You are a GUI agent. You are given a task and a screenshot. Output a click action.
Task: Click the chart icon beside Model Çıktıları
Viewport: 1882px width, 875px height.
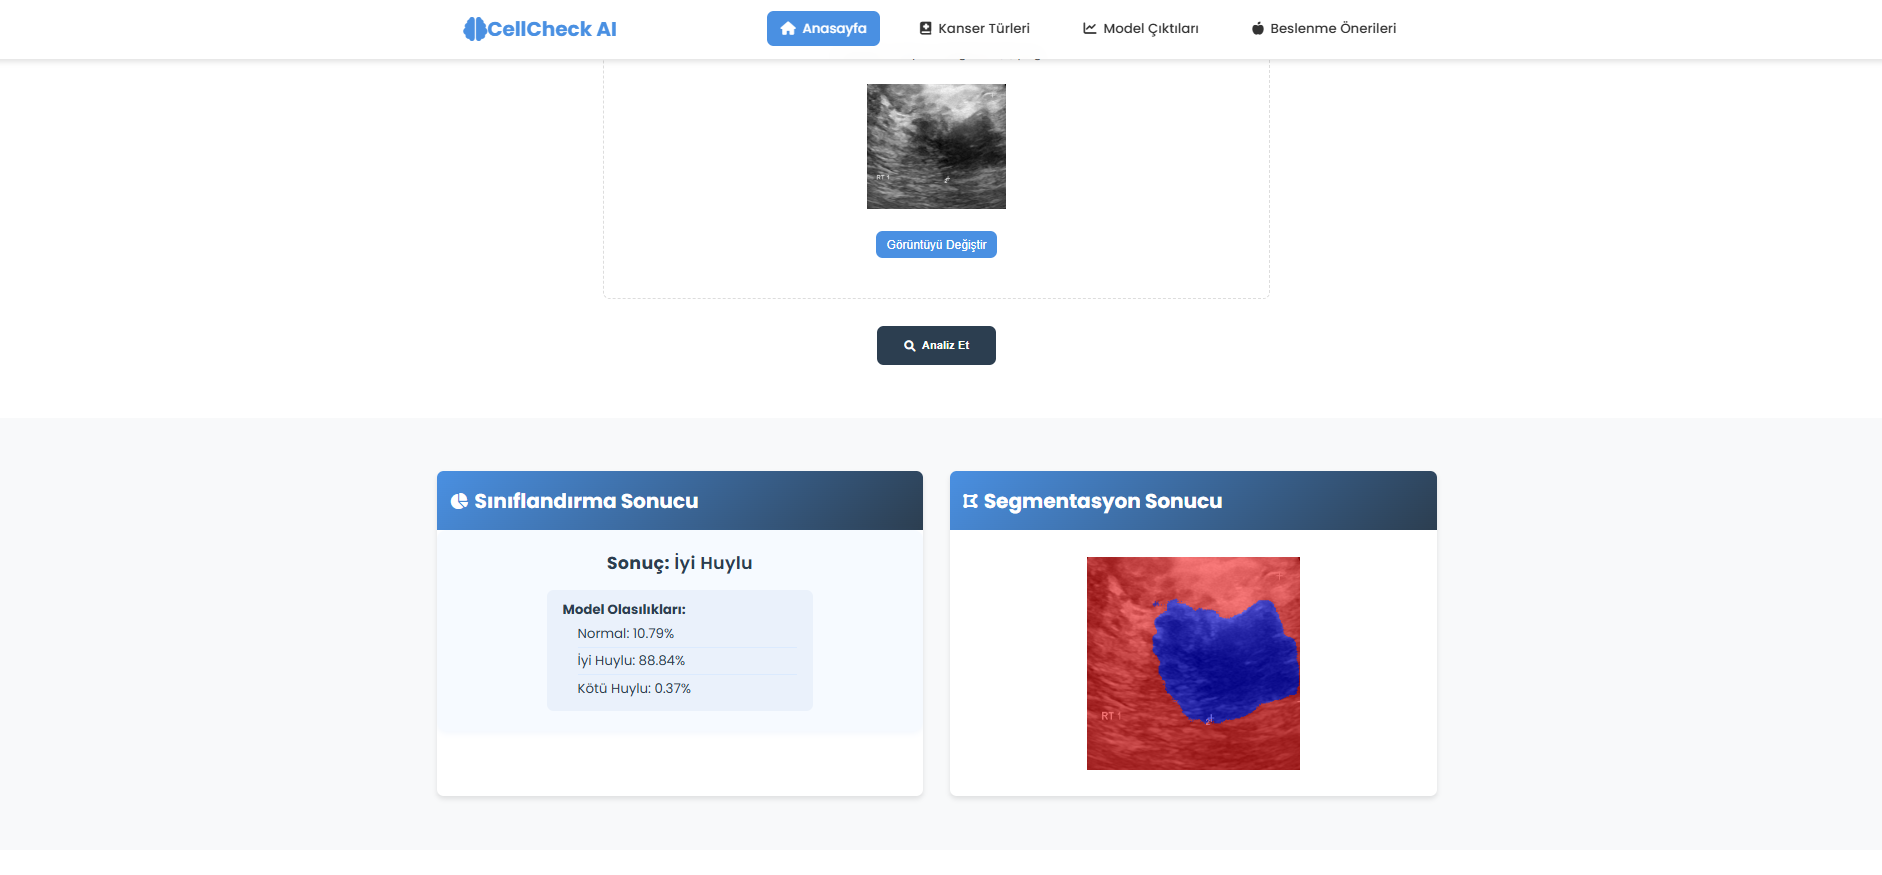(x=1090, y=29)
